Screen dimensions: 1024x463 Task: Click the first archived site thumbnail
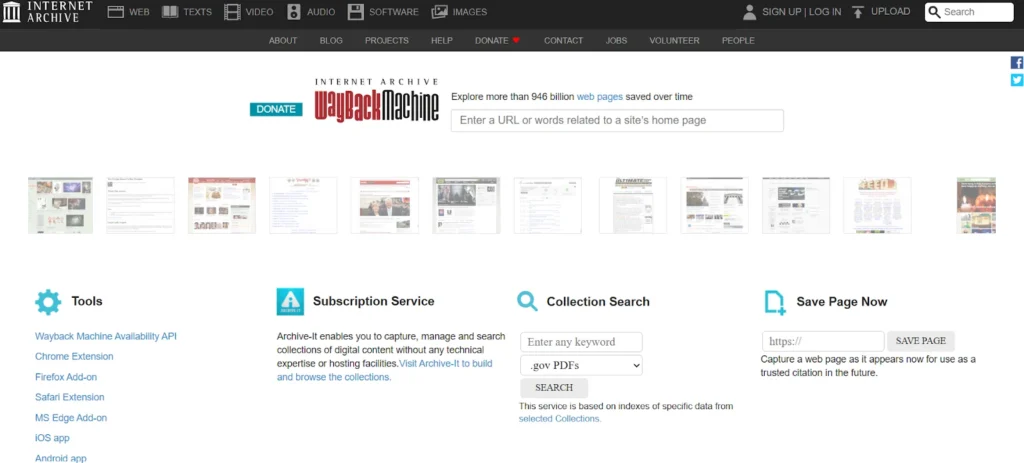pyautogui.click(x=60, y=205)
